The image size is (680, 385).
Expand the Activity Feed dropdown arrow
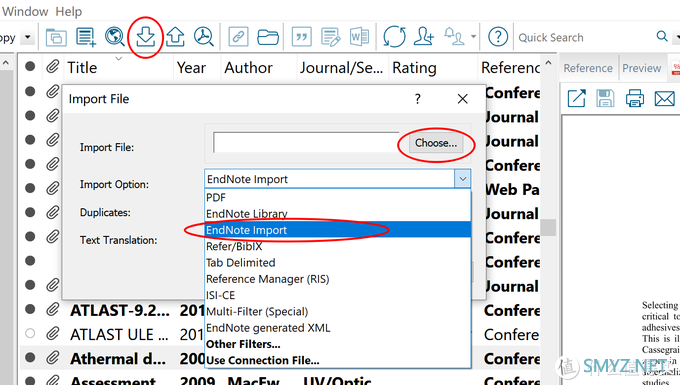(x=474, y=37)
